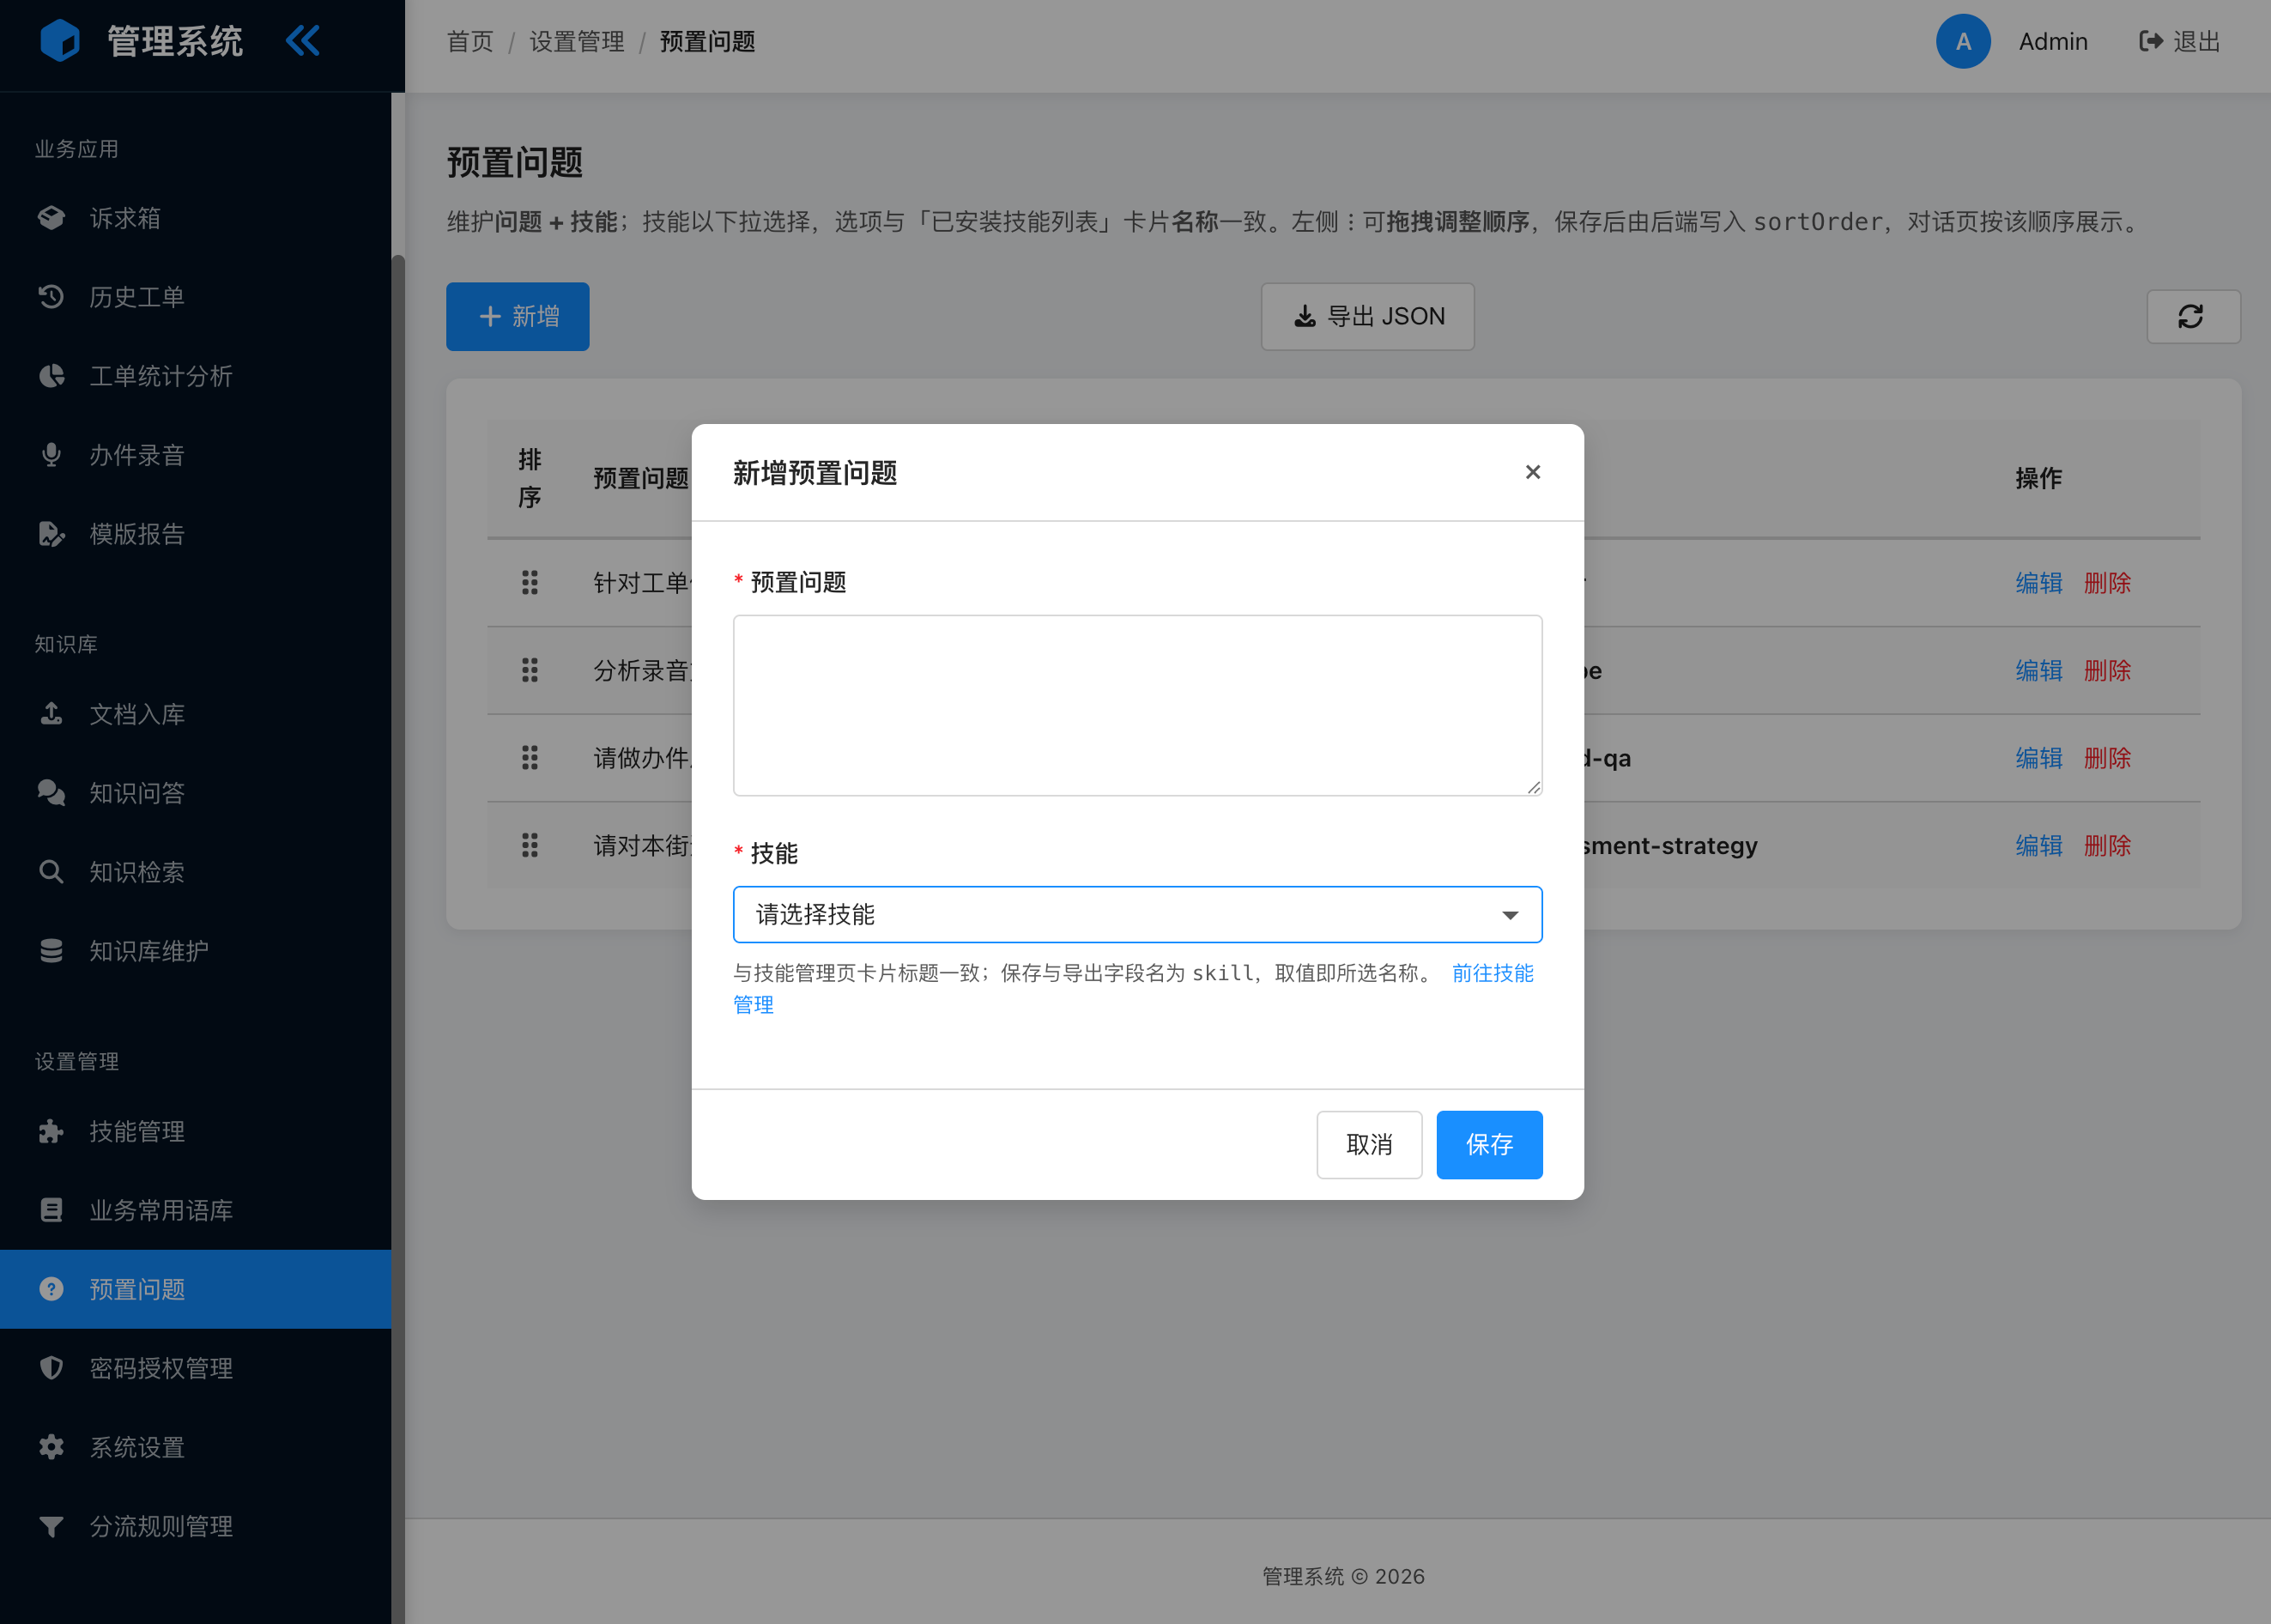The width and height of the screenshot is (2271, 1624).
Task: Click 保存 to save the question
Action: point(1490,1145)
